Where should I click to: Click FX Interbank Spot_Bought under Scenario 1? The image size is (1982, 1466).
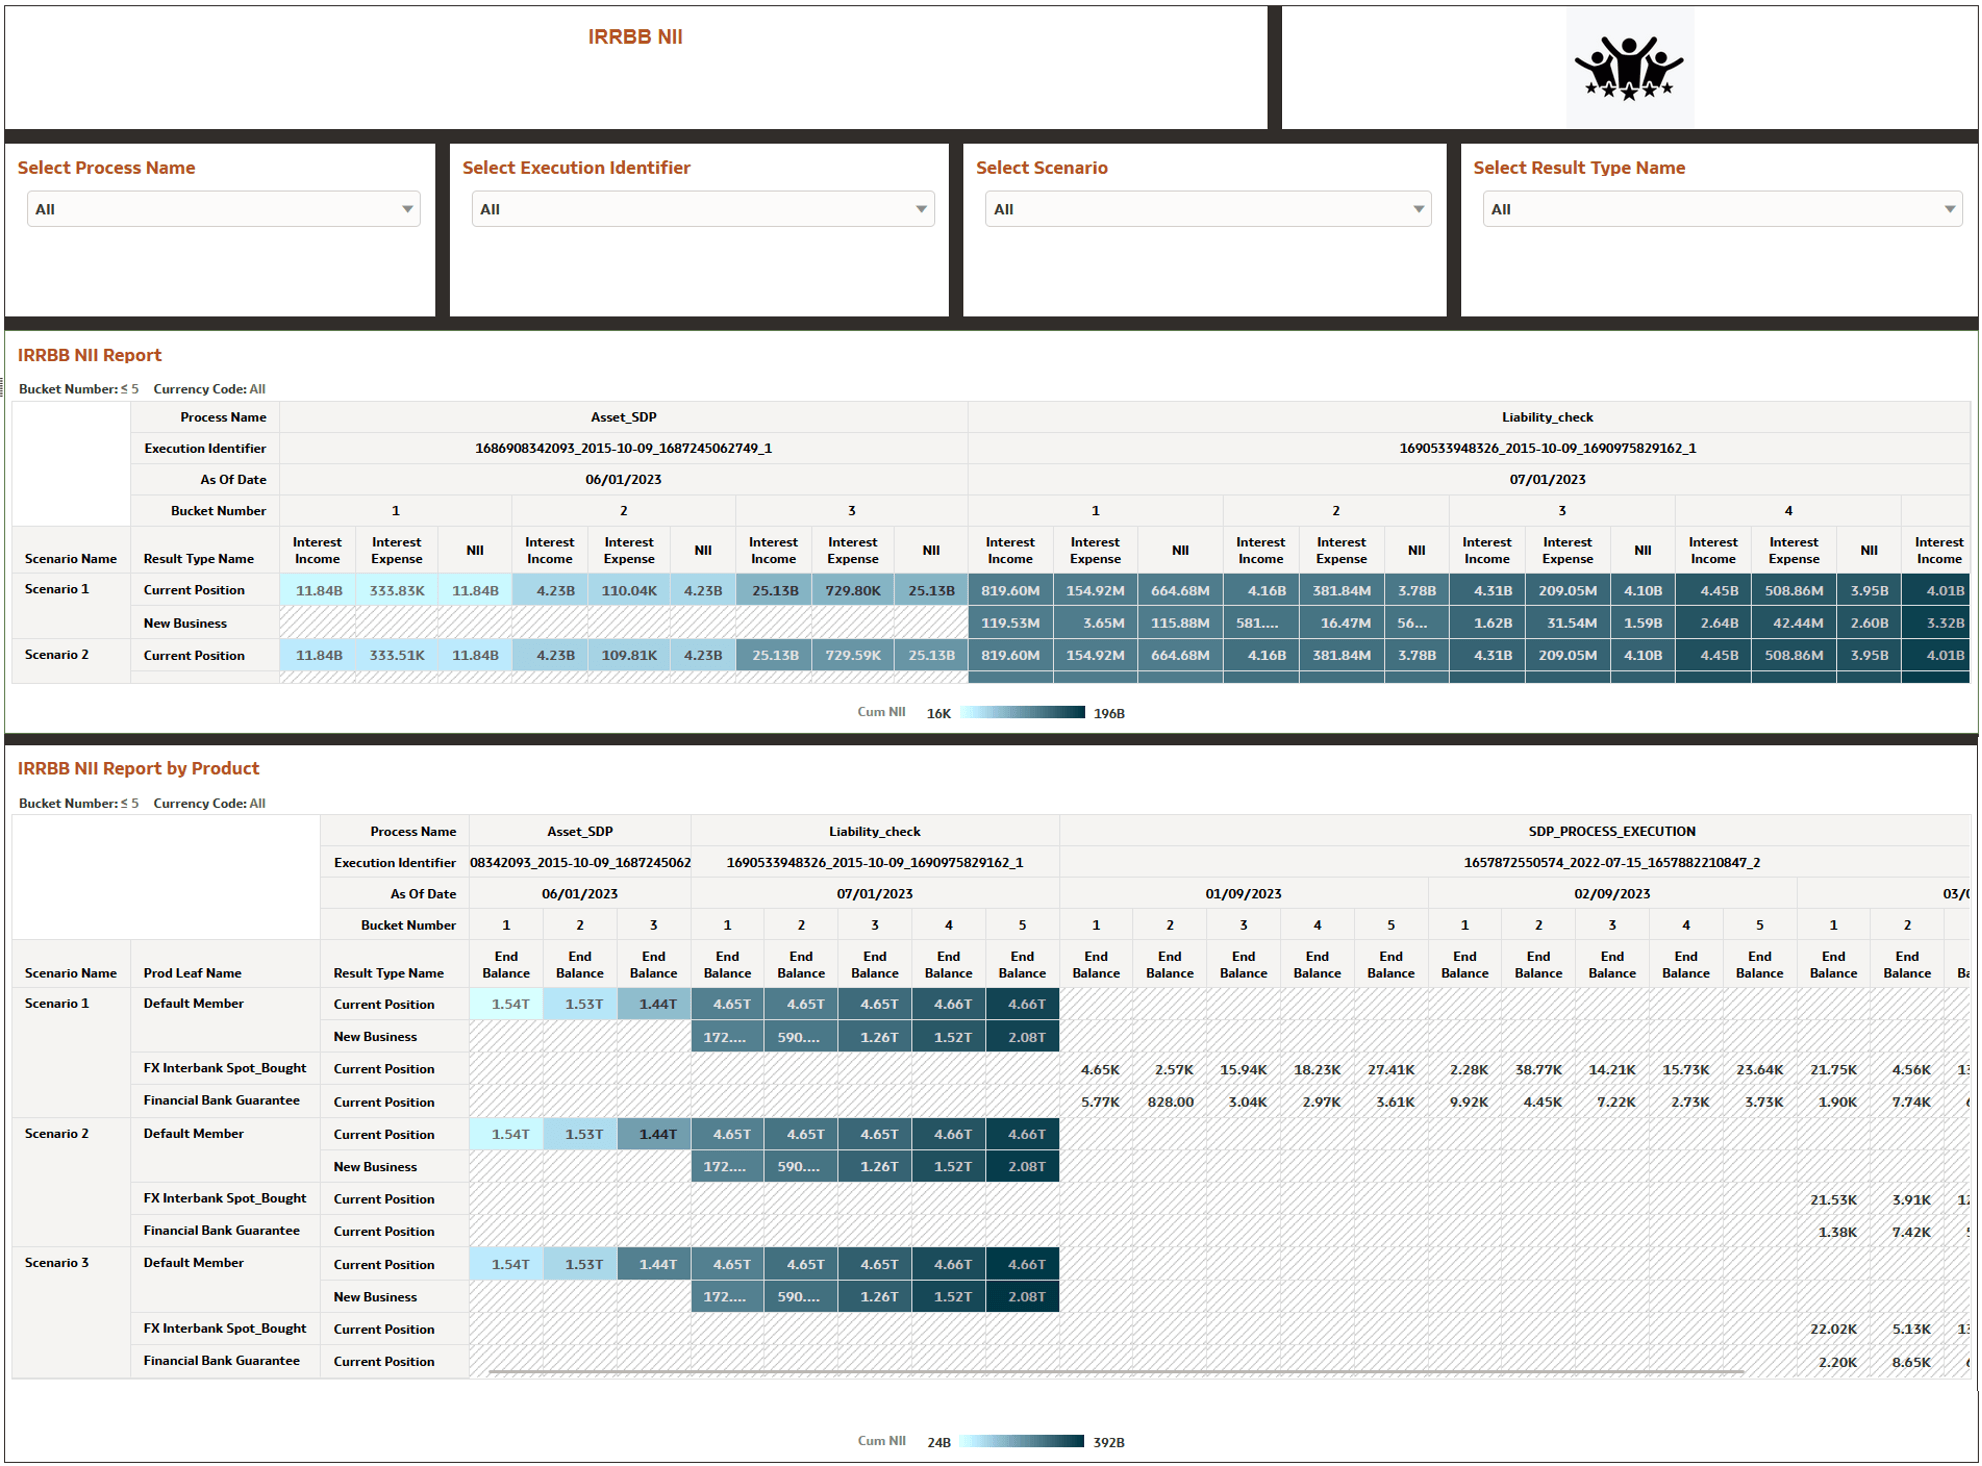click(224, 1068)
